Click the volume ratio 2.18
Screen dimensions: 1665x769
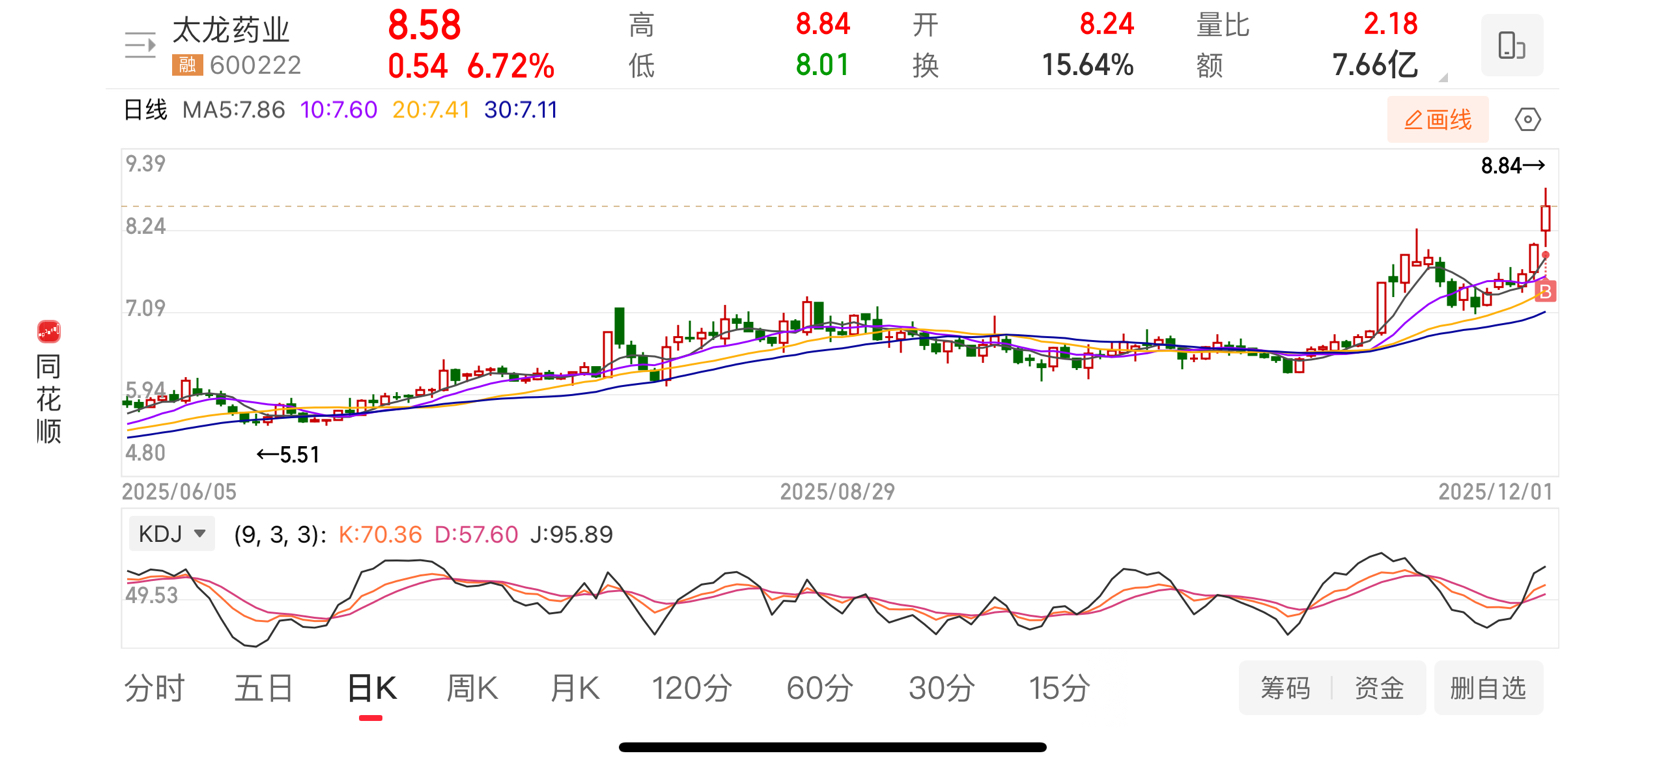pos(1390,24)
